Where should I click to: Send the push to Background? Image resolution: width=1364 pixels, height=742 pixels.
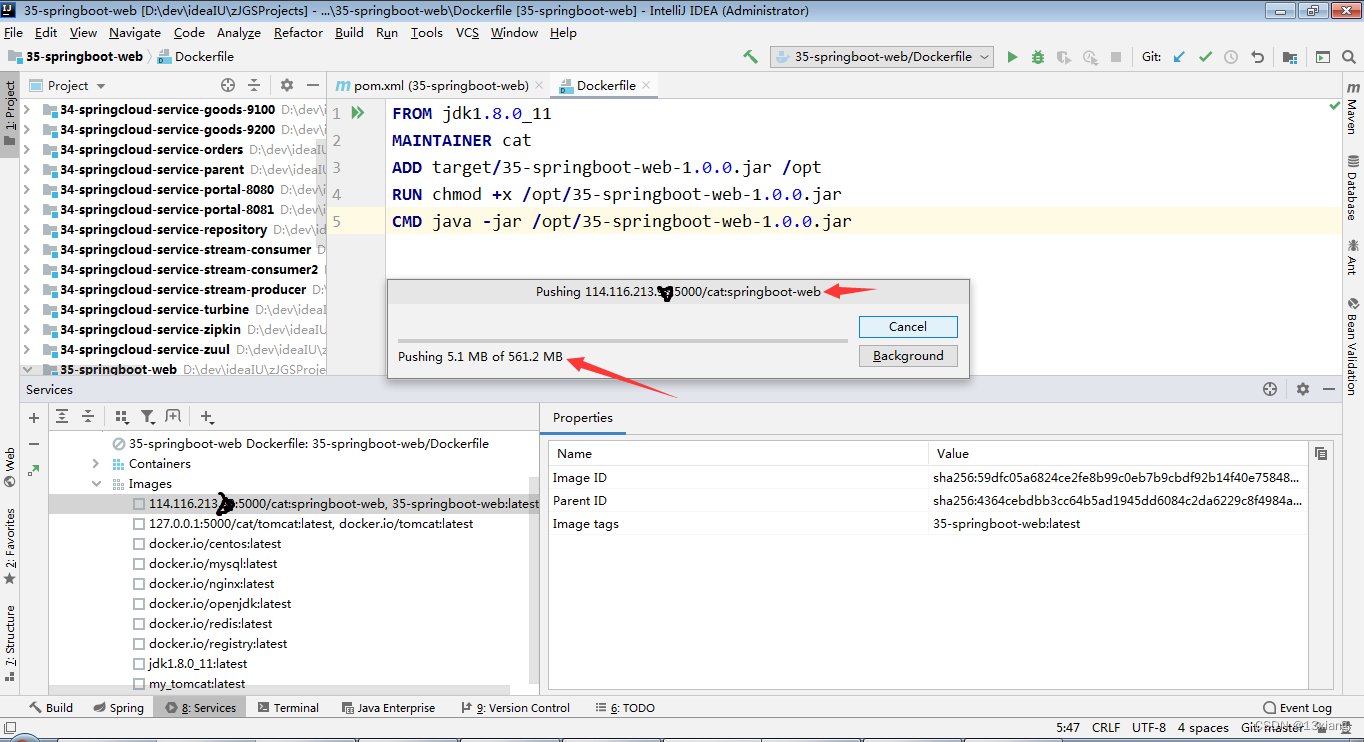(908, 356)
